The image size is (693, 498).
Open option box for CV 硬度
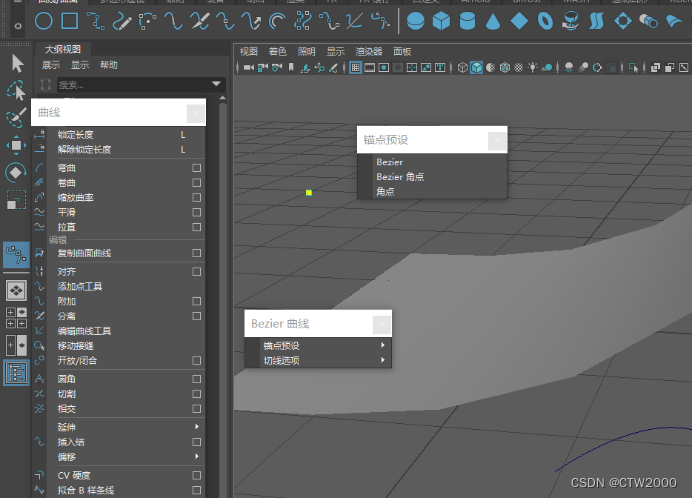click(x=197, y=475)
